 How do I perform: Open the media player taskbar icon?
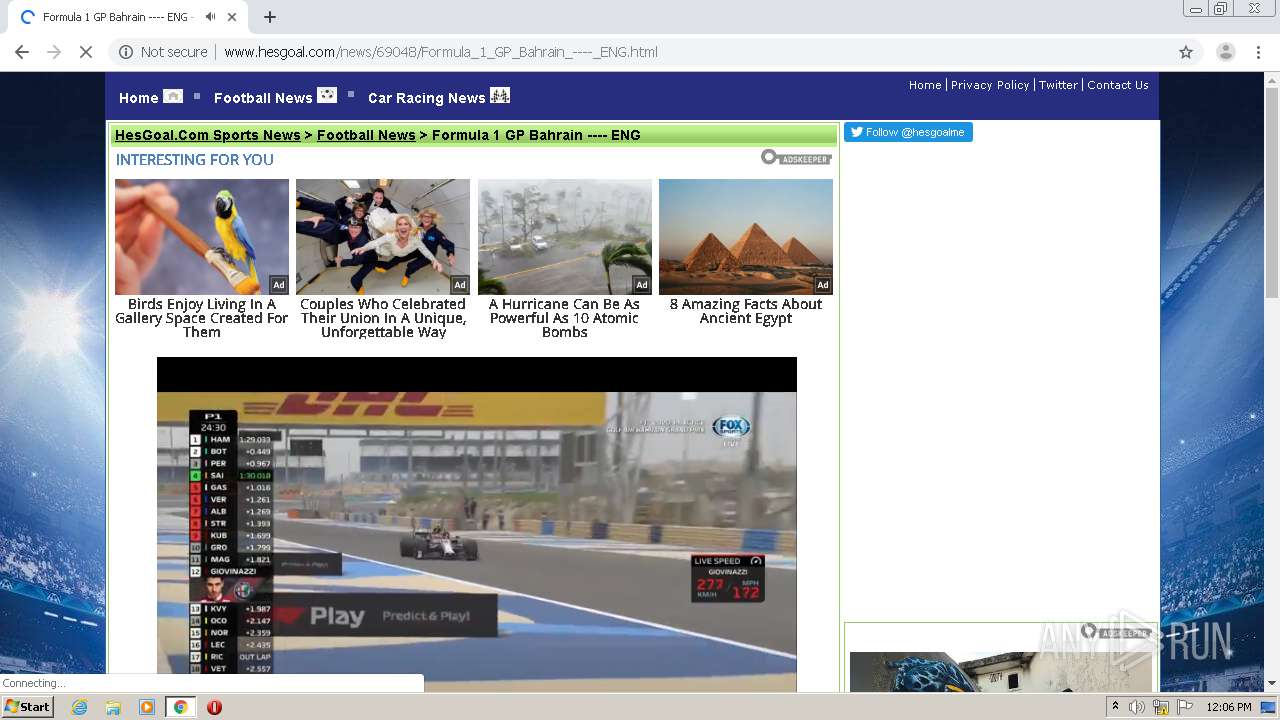(x=147, y=707)
